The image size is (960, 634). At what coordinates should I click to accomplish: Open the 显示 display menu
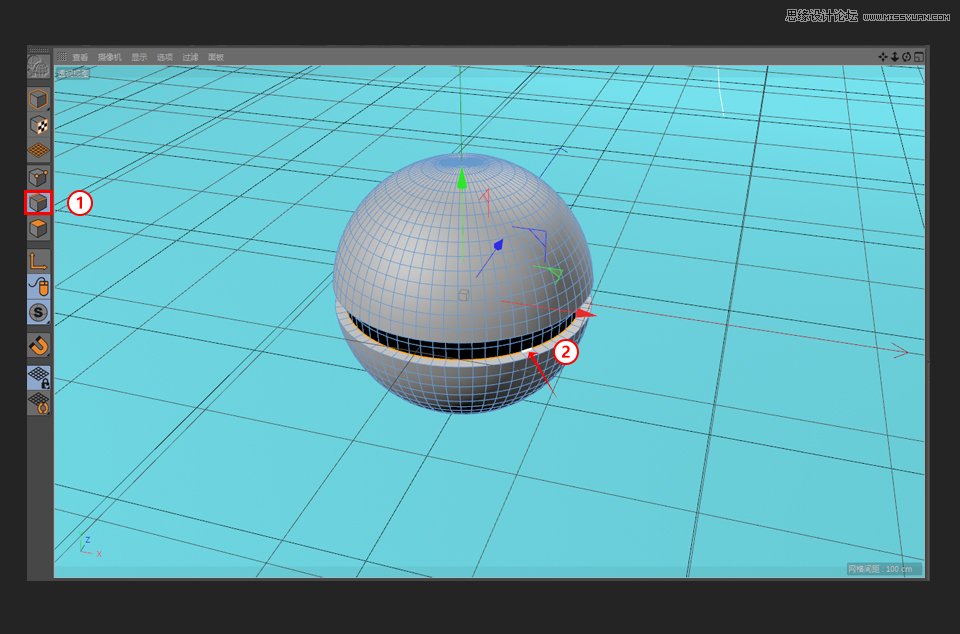pyautogui.click(x=139, y=57)
